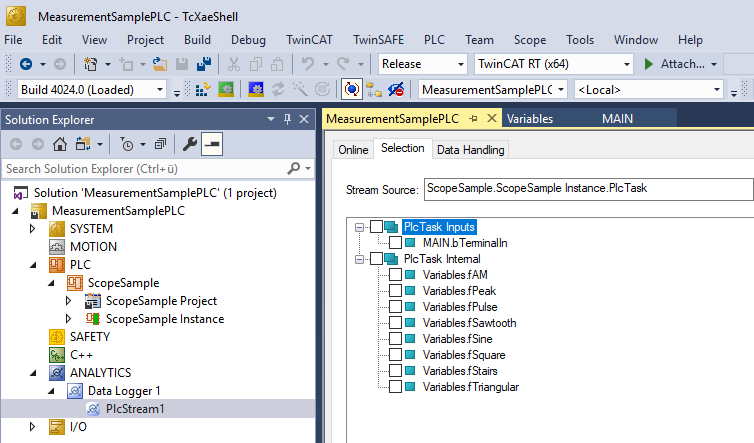Click the Home icon in Solution Explorer
The image size is (754, 443).
60,144
